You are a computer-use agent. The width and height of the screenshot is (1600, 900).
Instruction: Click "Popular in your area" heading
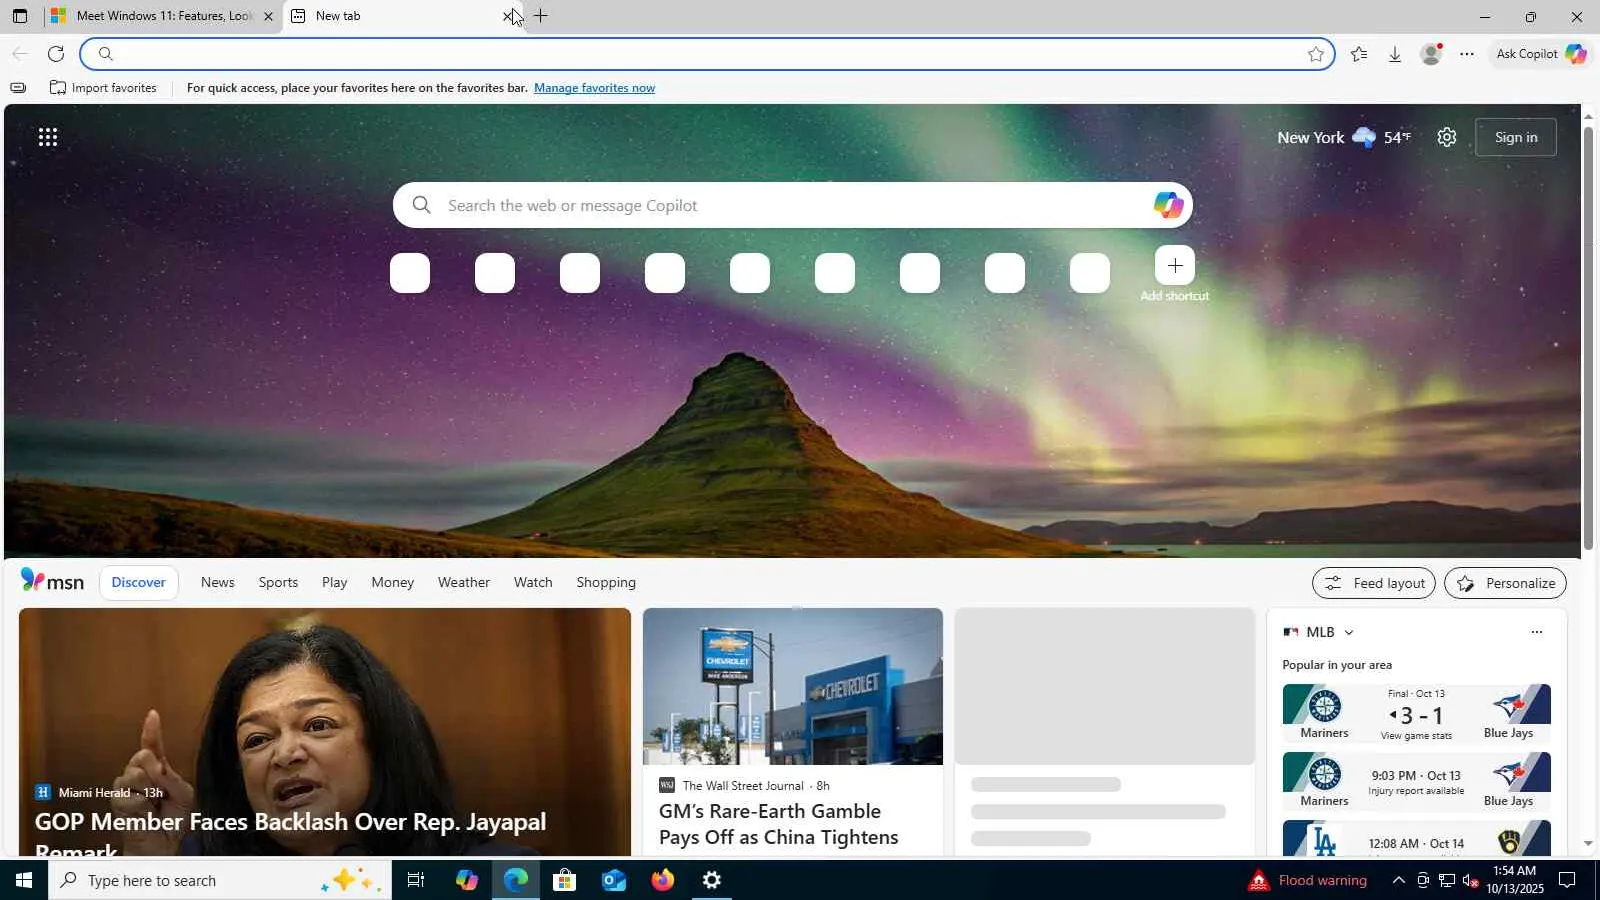tap(1337, 665)
